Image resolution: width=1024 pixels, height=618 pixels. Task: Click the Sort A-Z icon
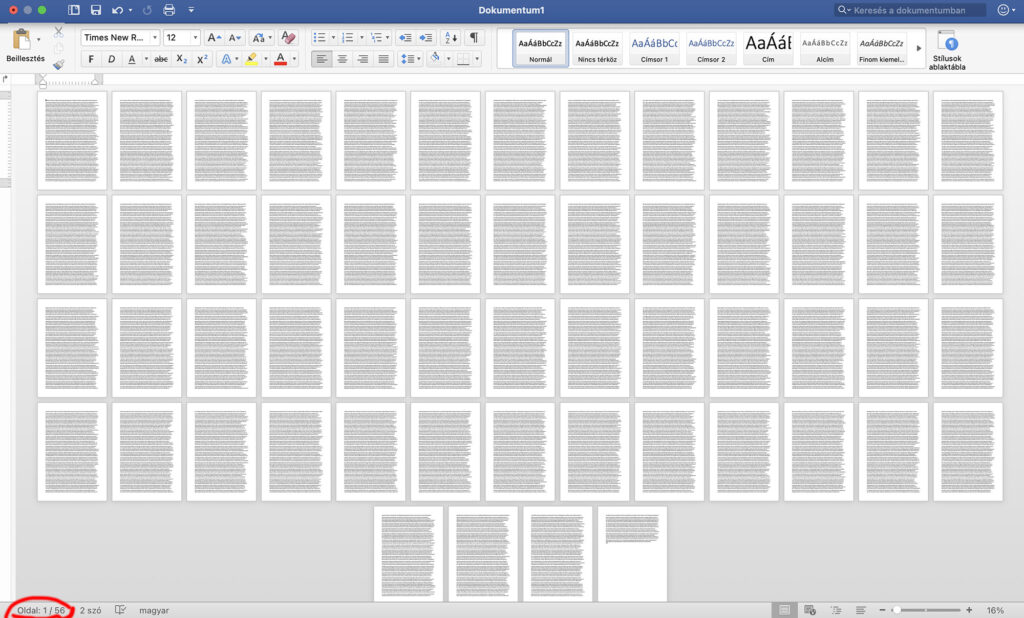(x=450, y=37)
